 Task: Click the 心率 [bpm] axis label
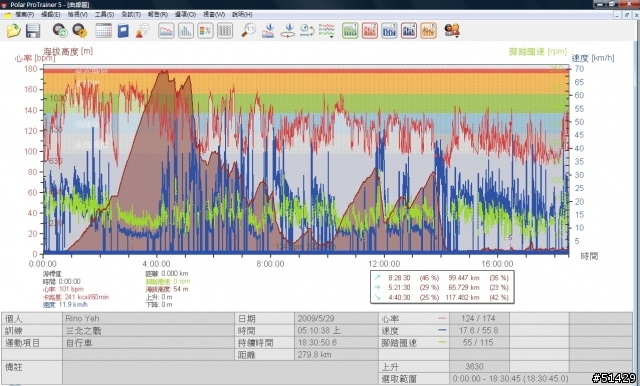[35, 58]
